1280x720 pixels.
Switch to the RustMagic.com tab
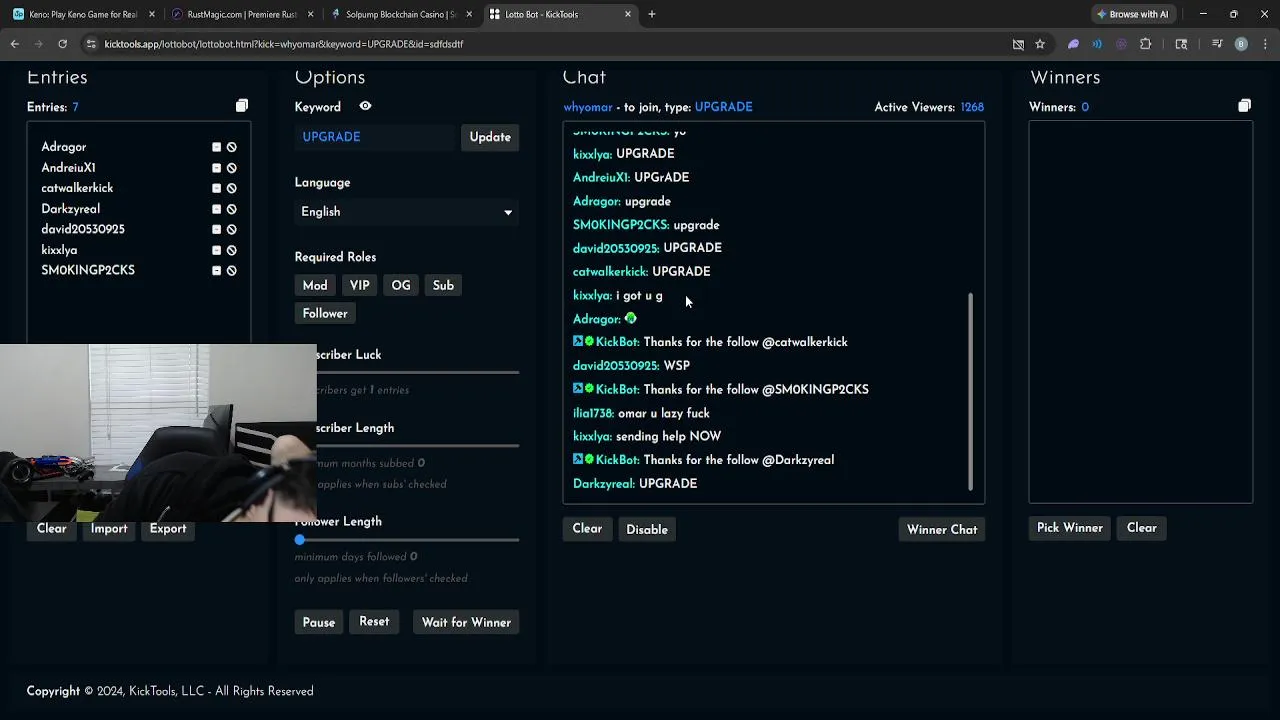(x=240, y=14)
